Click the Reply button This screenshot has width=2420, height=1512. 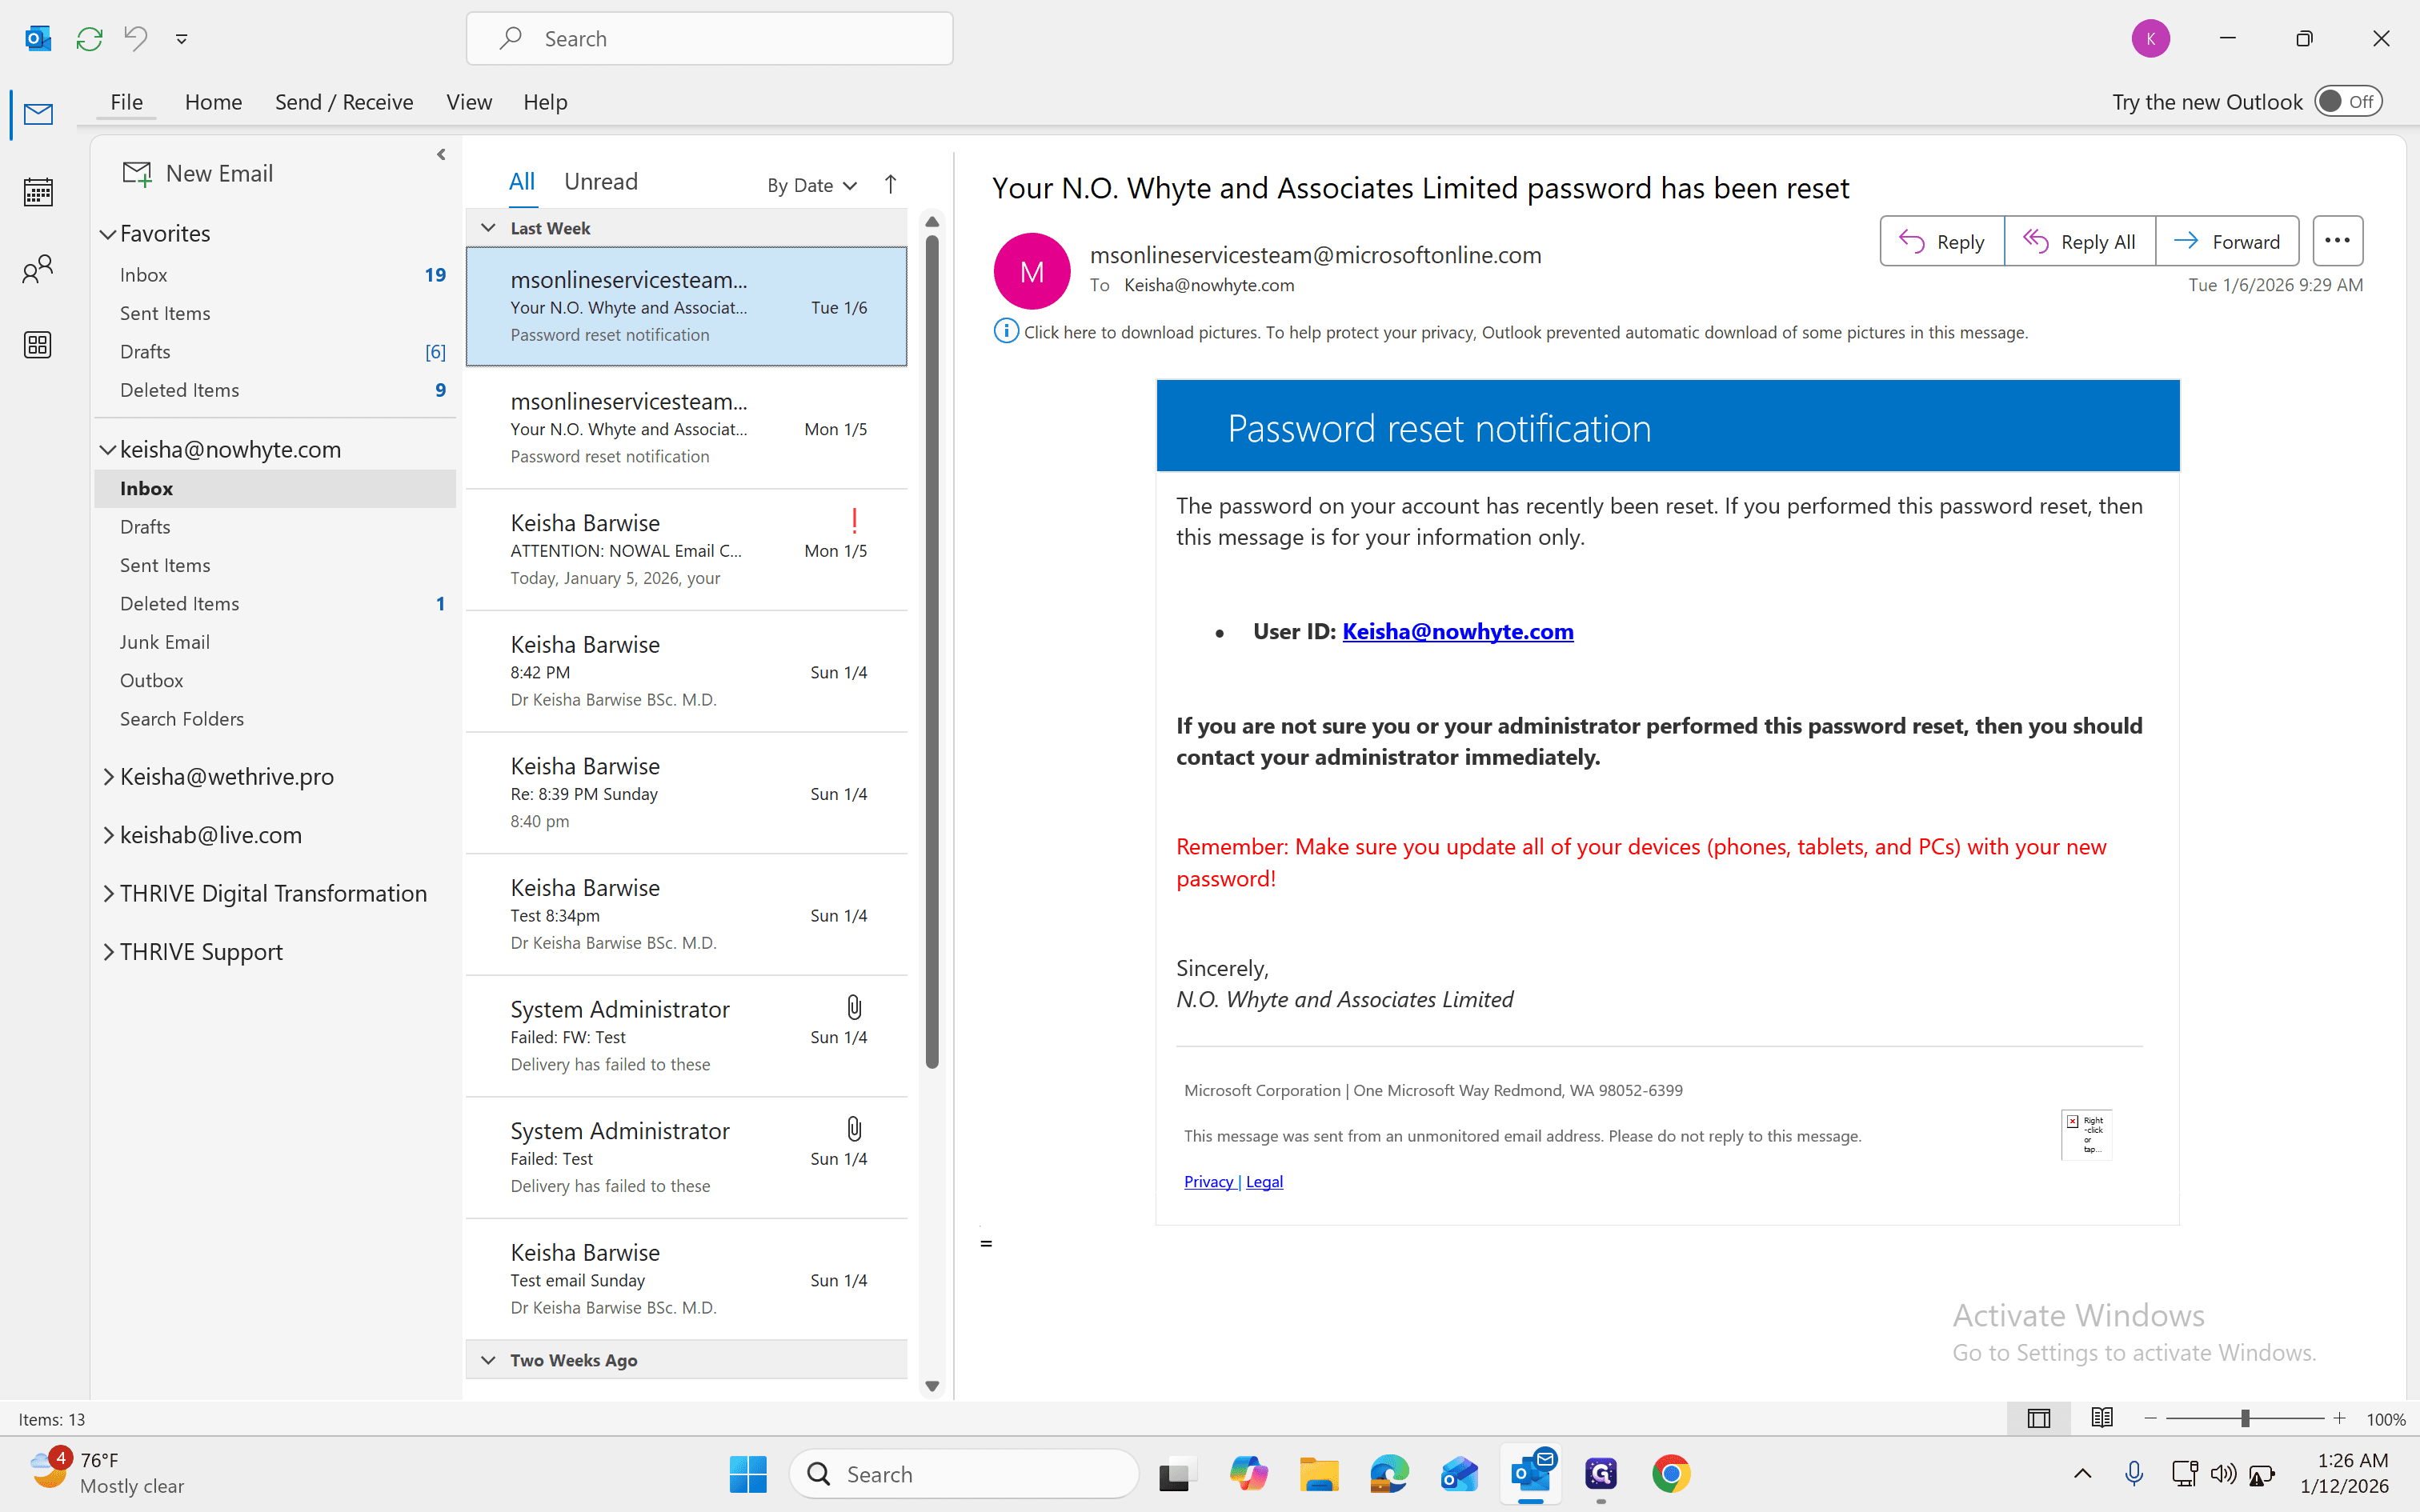coord(1942,241)
